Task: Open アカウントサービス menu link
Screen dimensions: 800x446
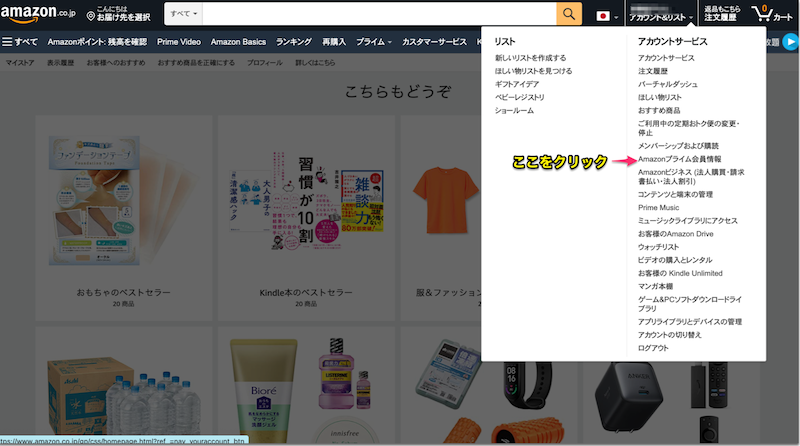Action: [x=666, y=58]
